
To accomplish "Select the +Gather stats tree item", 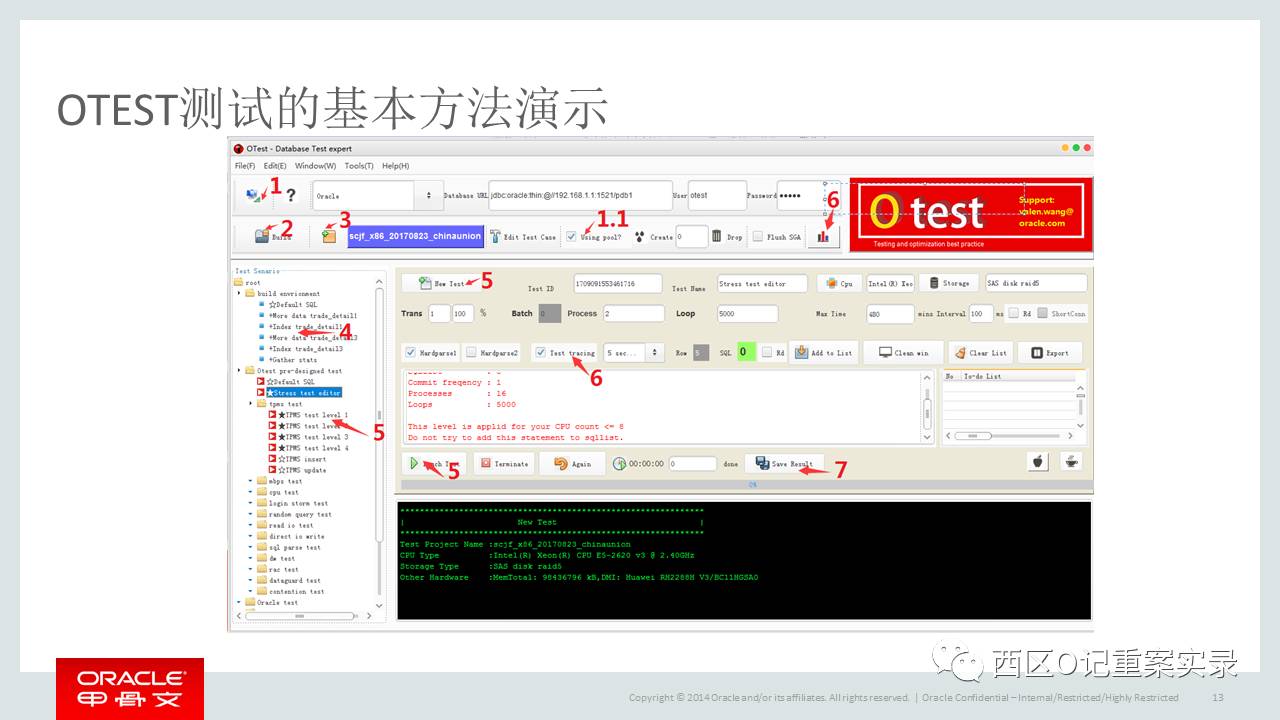I will pyautogui.click(x=293, y=360).
